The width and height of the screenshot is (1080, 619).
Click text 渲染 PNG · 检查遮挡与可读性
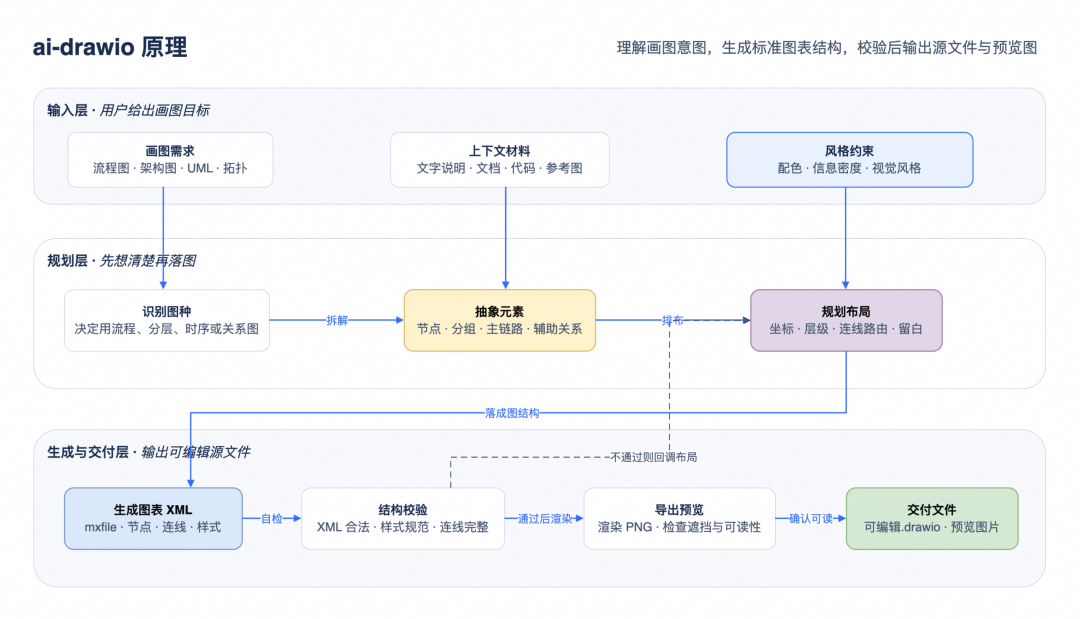[679, 527]
